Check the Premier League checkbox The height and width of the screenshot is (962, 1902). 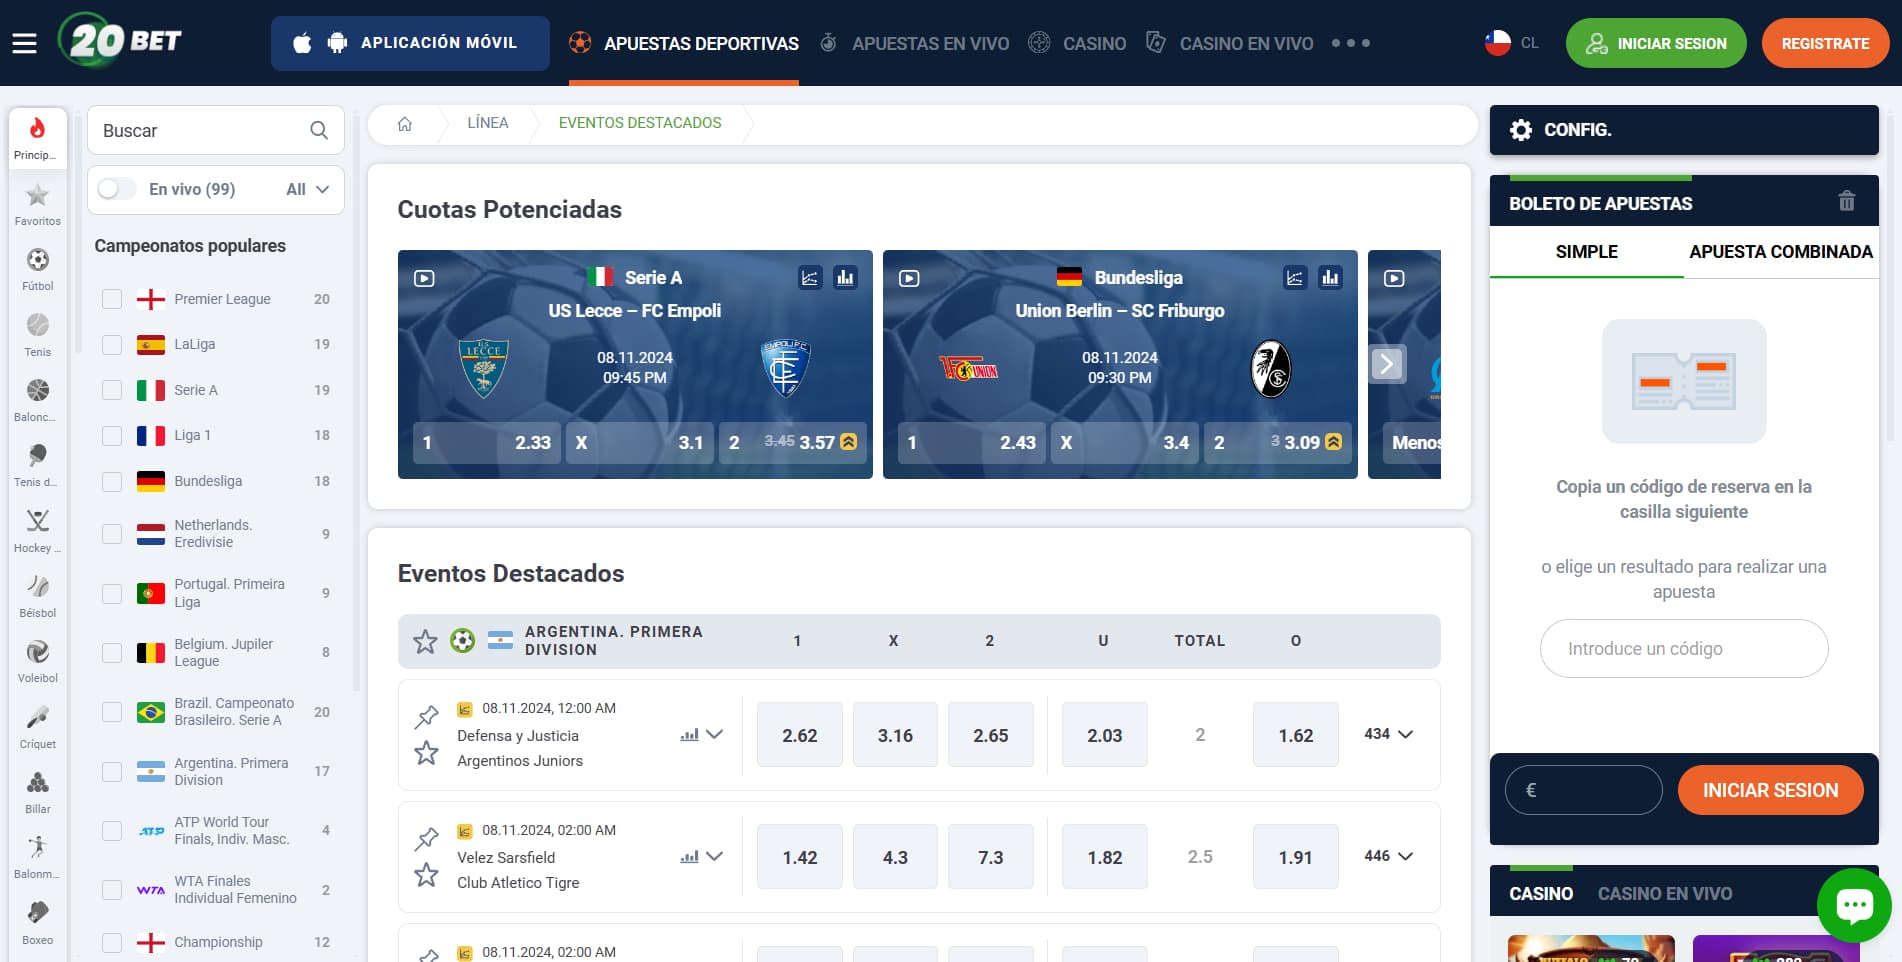(x=110, y=298)
